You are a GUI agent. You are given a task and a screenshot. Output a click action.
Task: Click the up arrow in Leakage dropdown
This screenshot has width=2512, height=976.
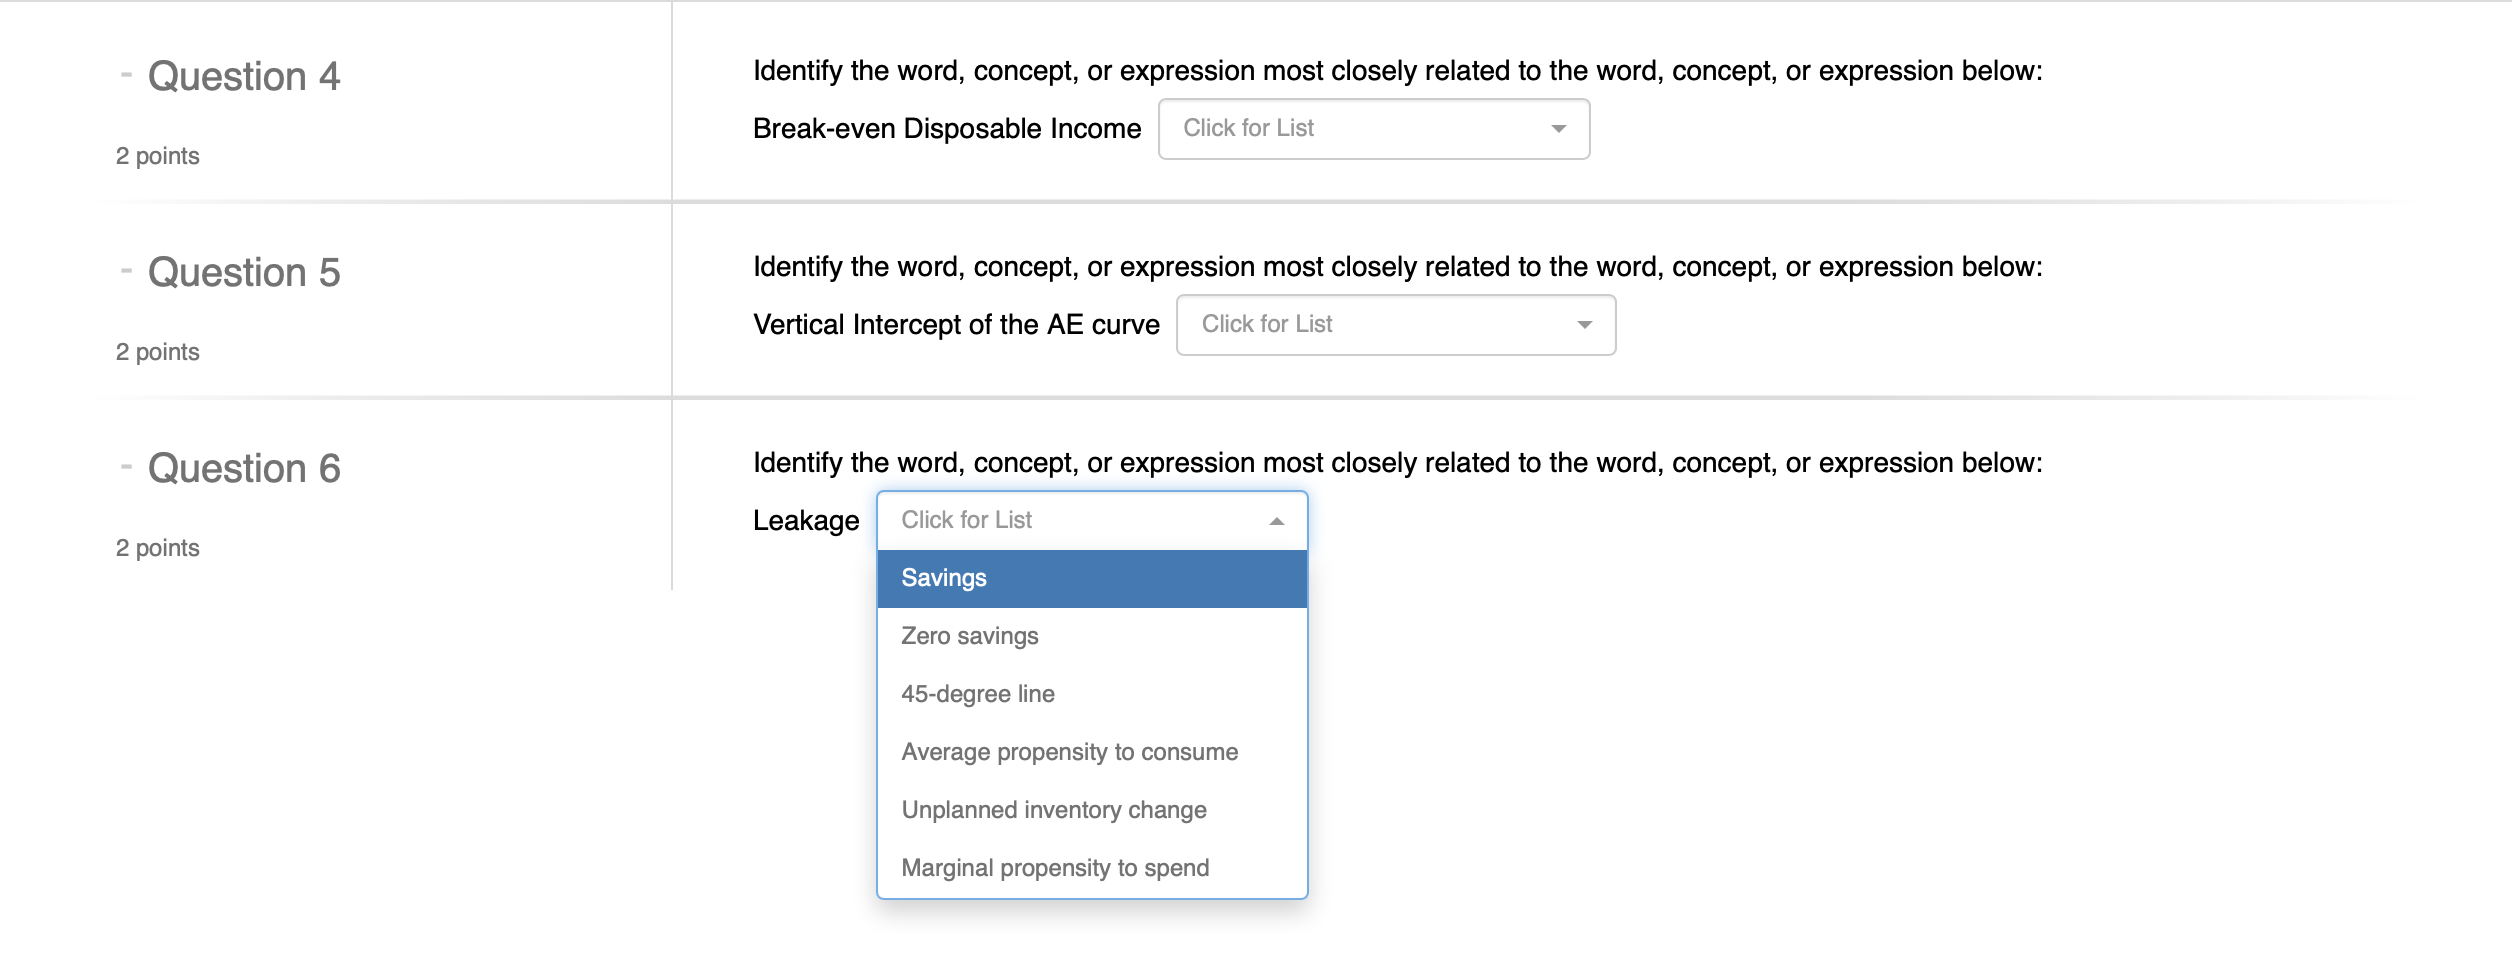[1276, 520]
